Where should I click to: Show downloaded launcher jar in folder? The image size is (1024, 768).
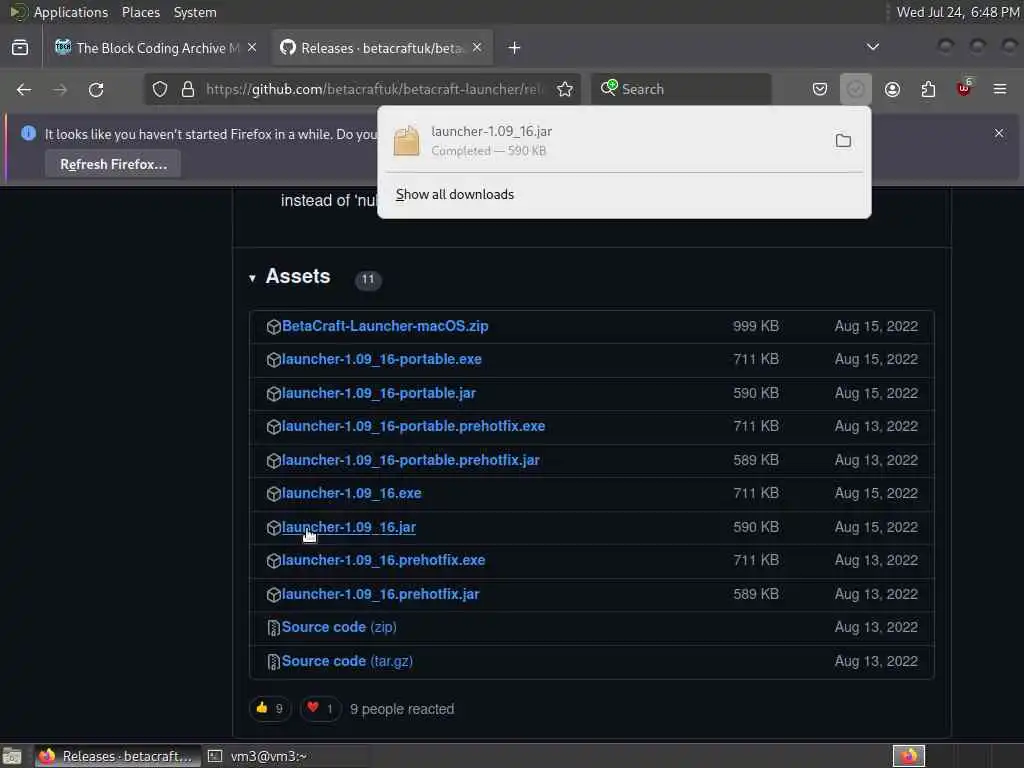coord(843,140)
